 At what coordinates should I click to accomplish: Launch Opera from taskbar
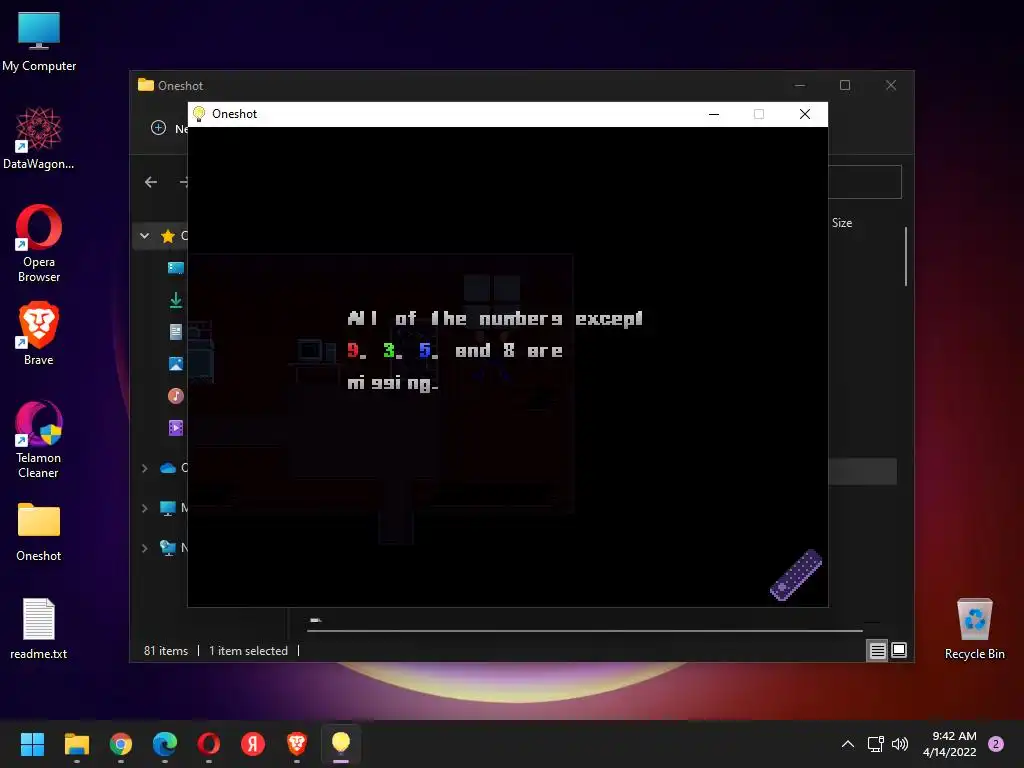(x=209, y=744)
